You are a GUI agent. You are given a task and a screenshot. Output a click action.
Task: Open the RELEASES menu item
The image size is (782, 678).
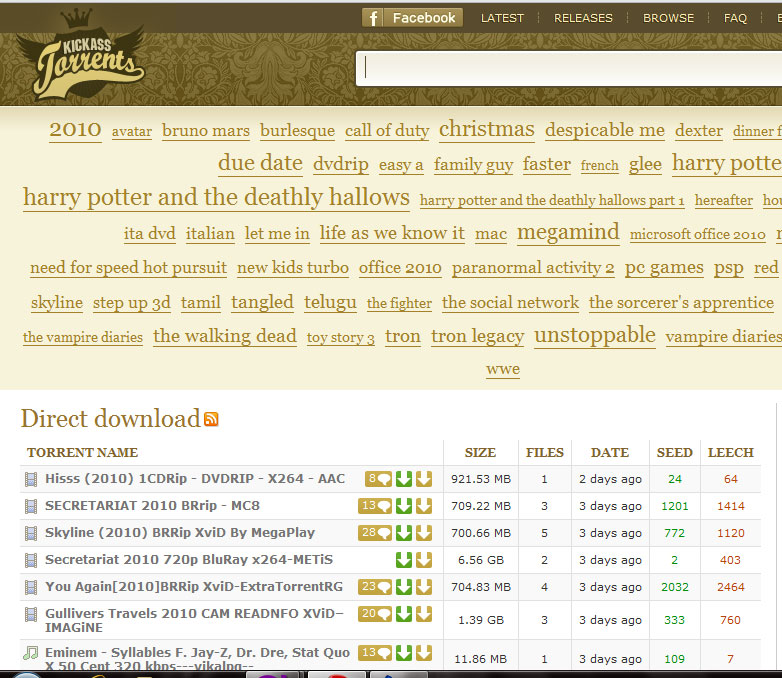tap(583, 18)
